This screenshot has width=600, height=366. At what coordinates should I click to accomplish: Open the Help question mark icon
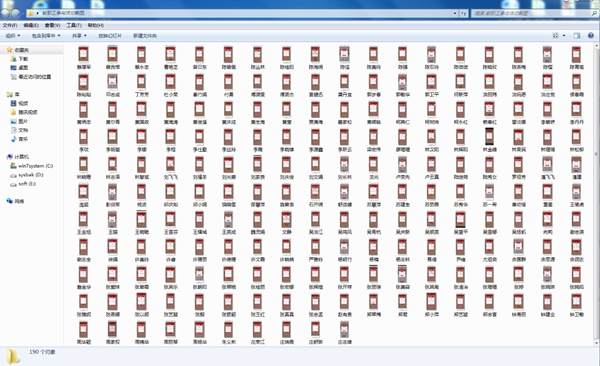(x=590, y=36)
